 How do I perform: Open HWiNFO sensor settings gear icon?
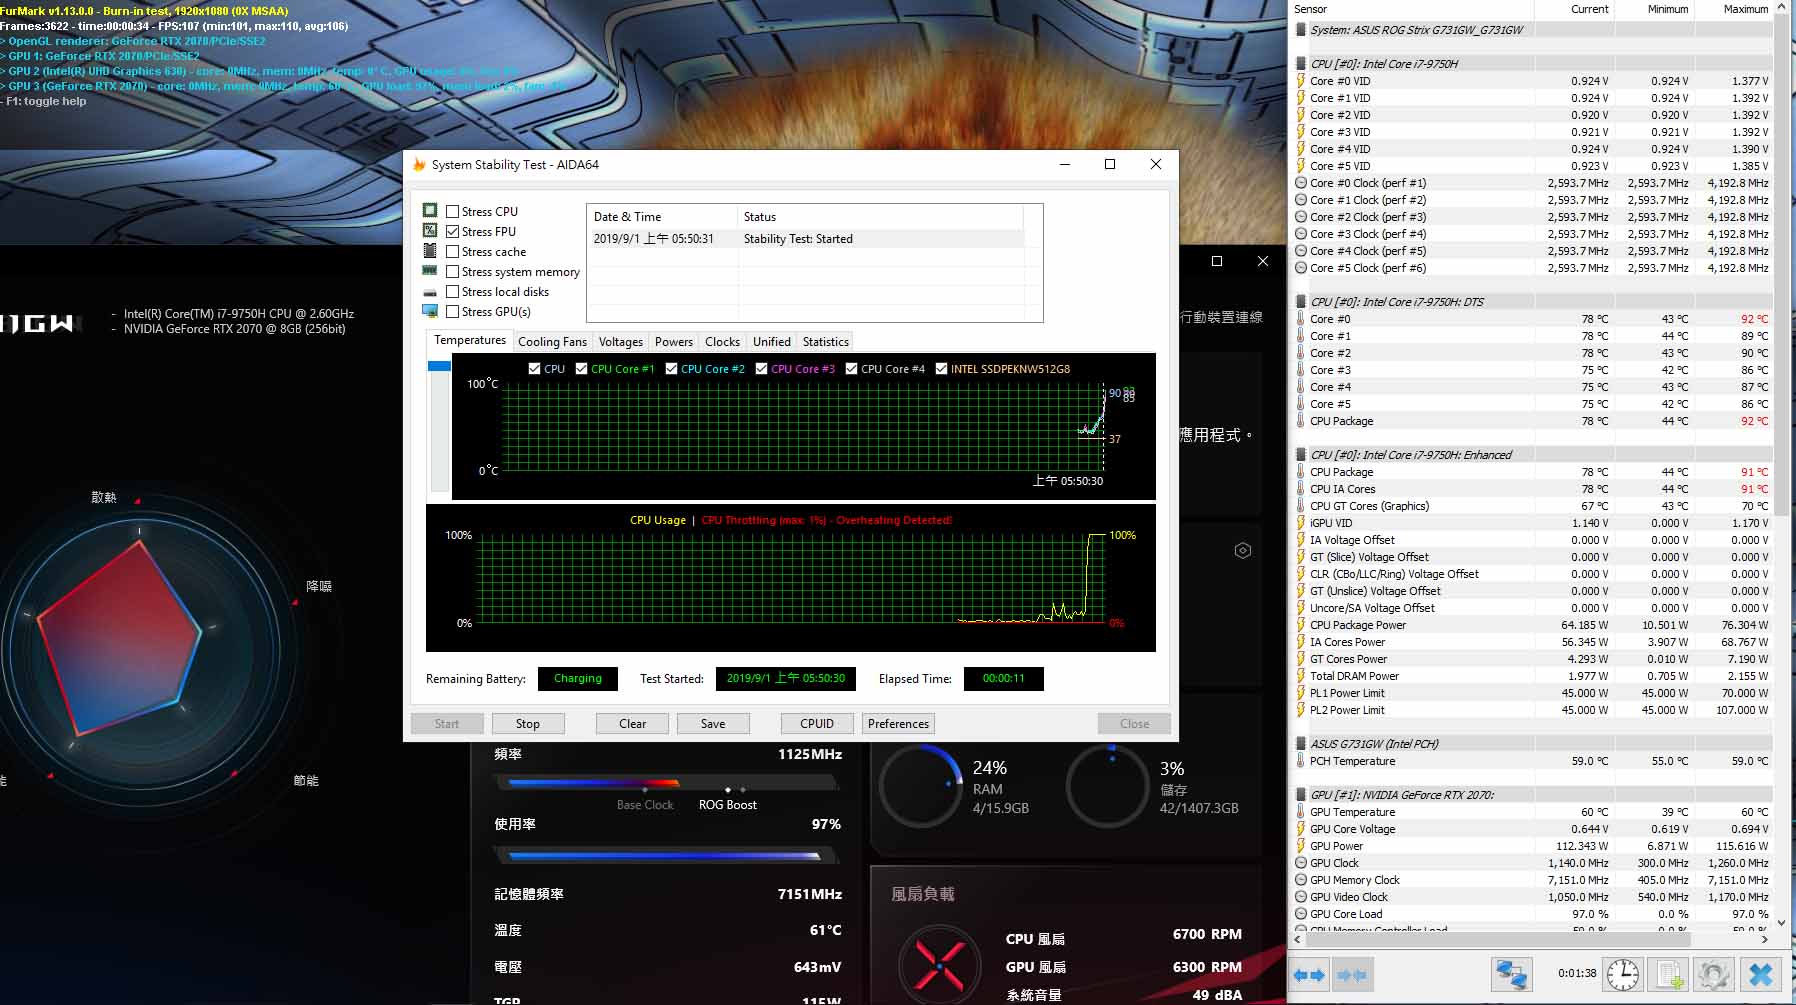[x=1713, y=974]
